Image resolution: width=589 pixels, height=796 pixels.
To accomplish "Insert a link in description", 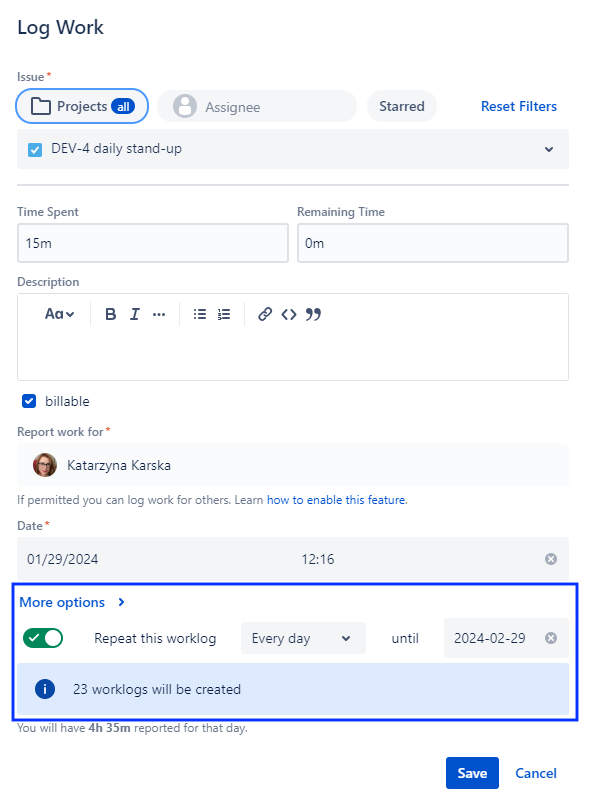I will tap(265, 314).
